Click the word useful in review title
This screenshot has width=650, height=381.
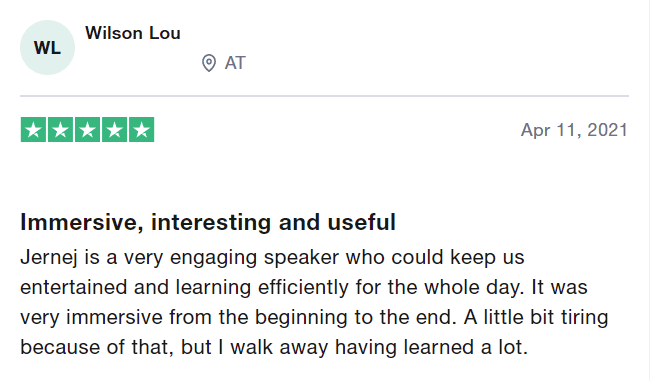coord(361,222)
